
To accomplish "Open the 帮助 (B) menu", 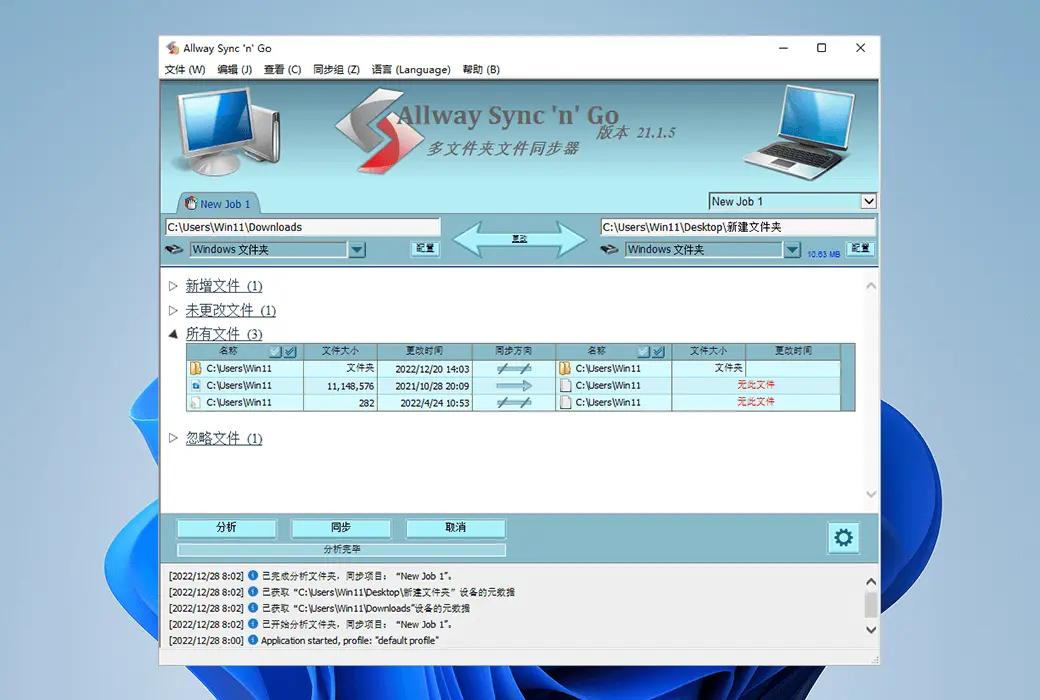I will [481, 70].
